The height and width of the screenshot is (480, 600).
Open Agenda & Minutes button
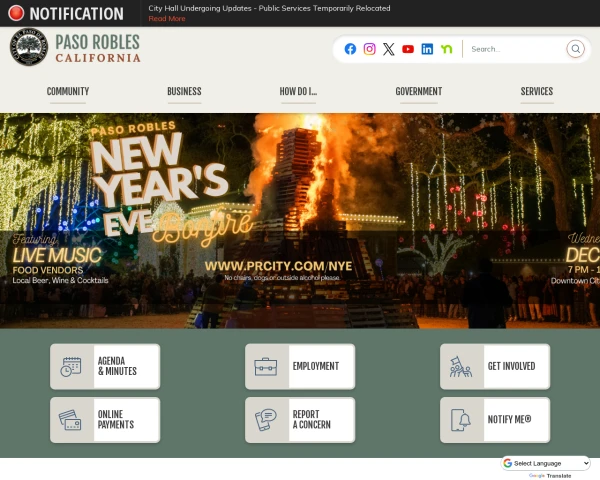pyautogui.click(x=105, y=367)
